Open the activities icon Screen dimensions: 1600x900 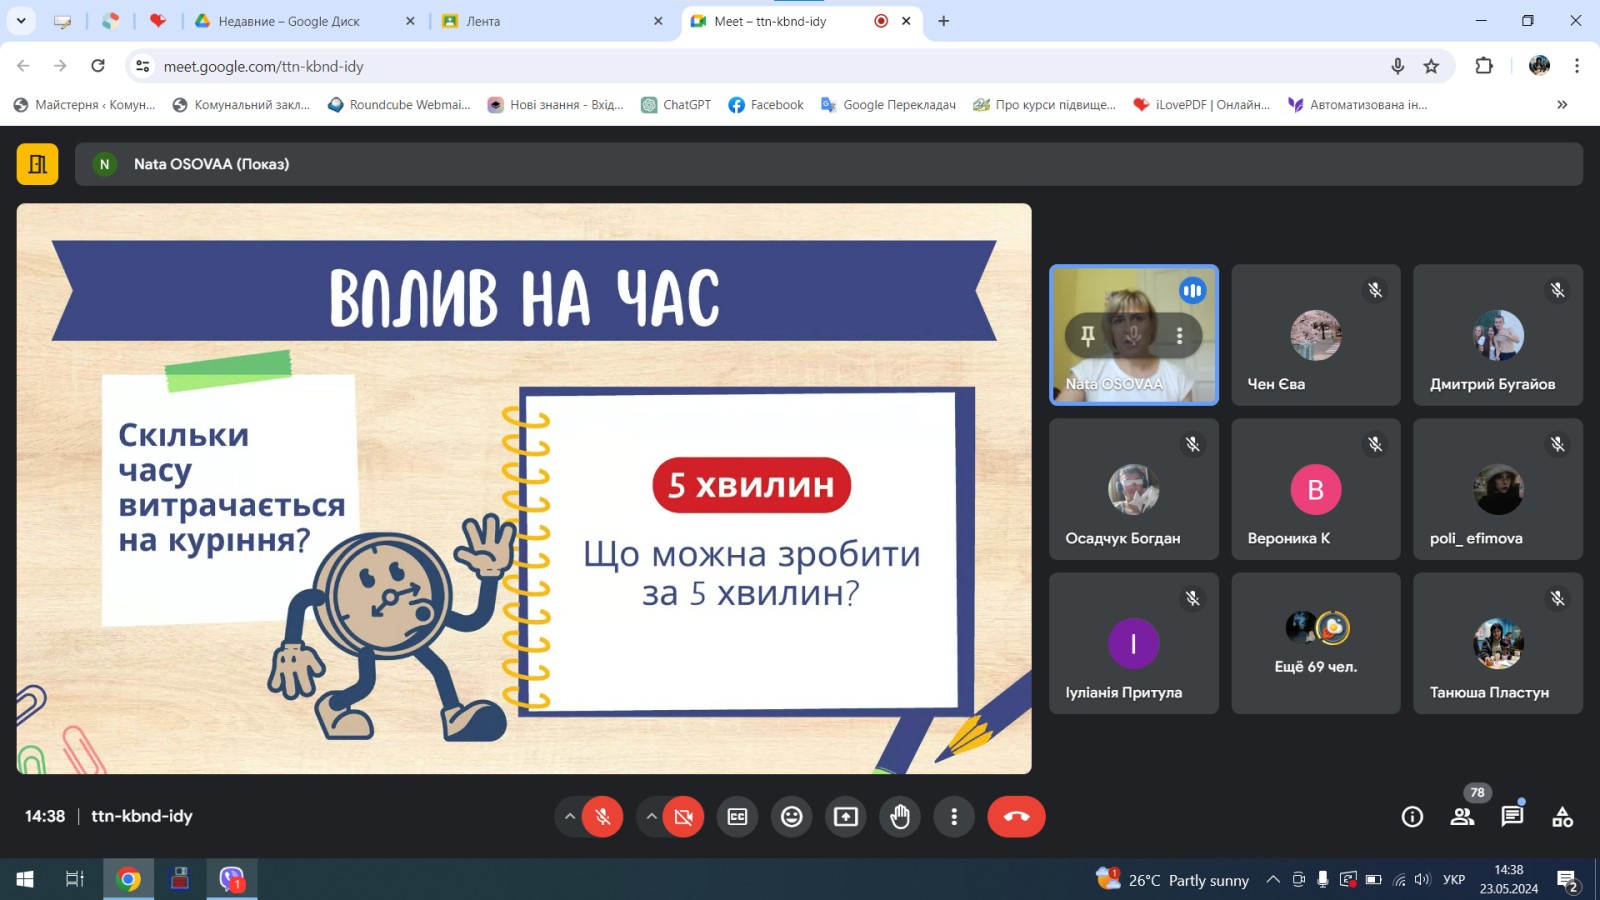tap(1562, 817)
